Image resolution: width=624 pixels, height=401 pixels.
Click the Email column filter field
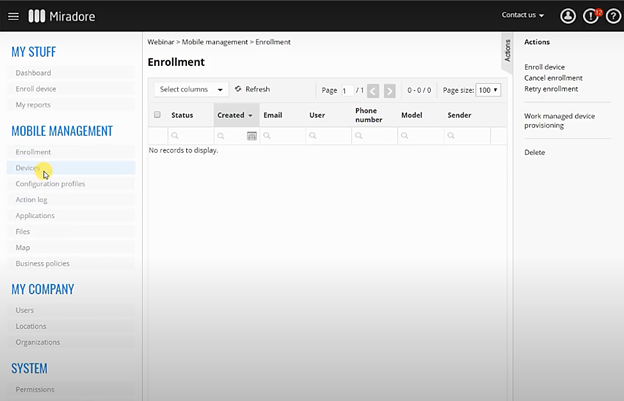click(282, 135)
